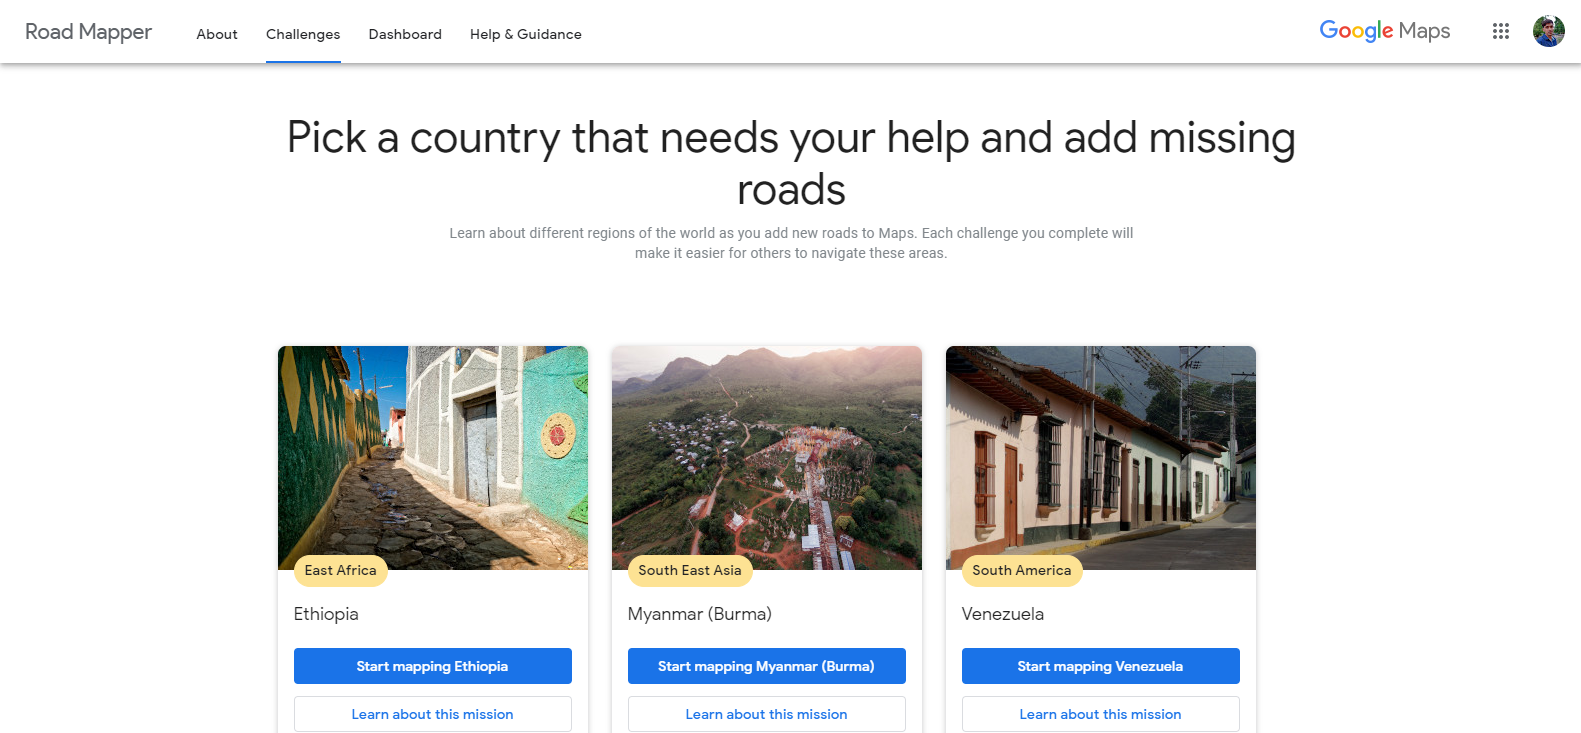This screenshot has height=733, width=1581.
Task: Click the Google Maps logo
Action: 1385,31
